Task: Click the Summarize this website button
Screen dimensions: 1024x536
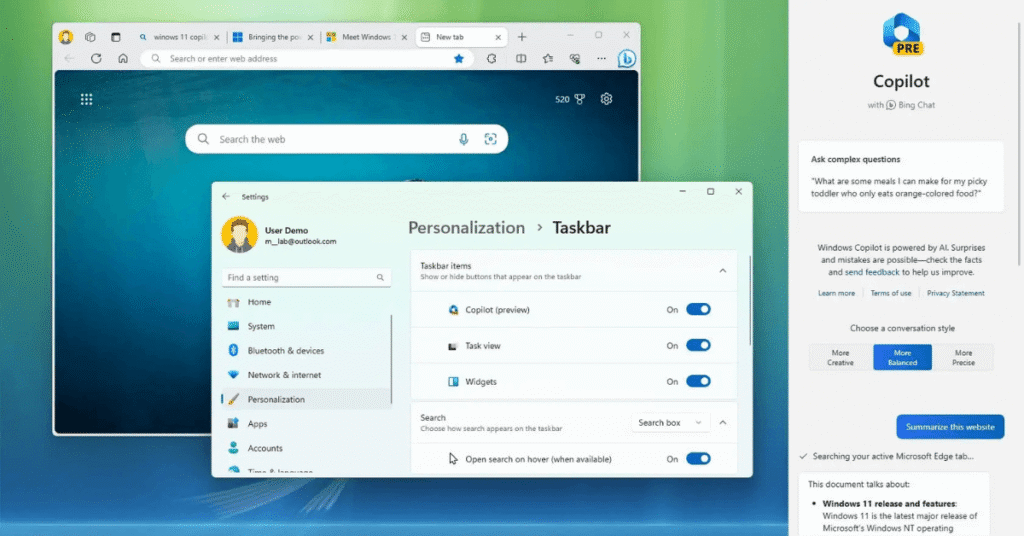Action: click(x=949, y=427)
